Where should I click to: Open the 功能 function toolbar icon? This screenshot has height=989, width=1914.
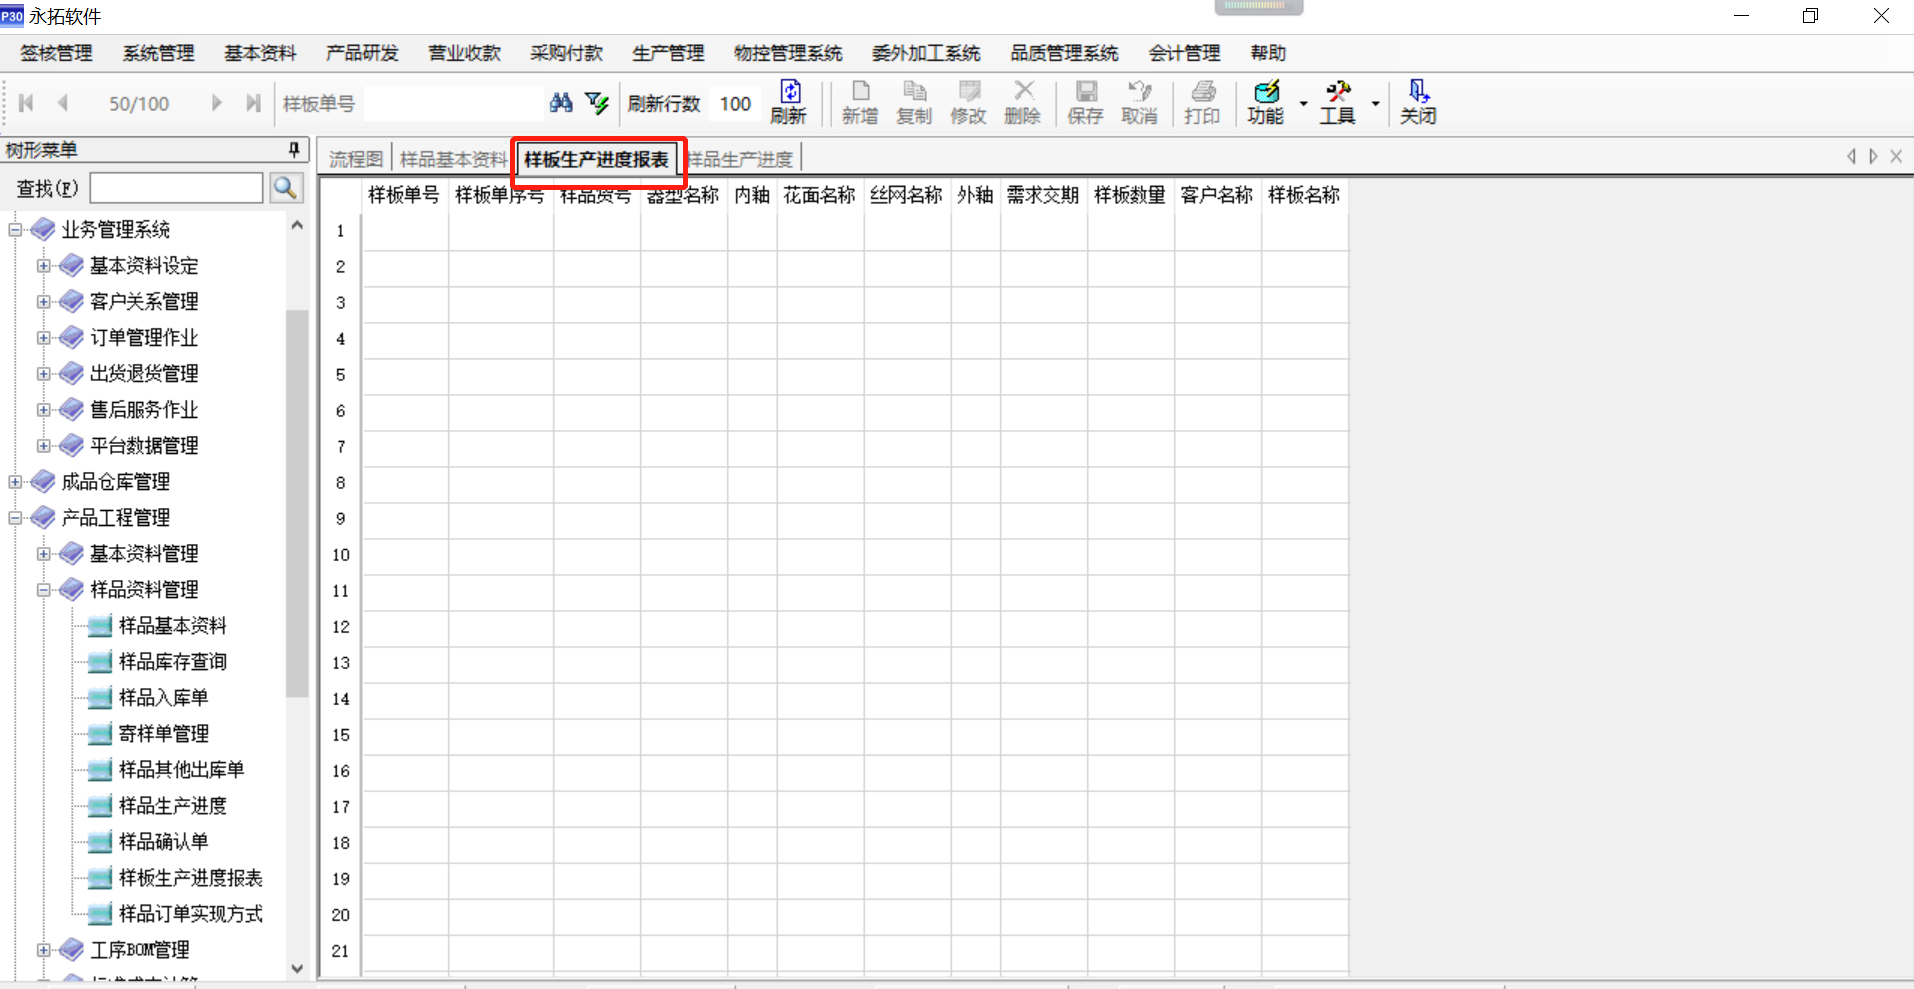coord(1265,102)
